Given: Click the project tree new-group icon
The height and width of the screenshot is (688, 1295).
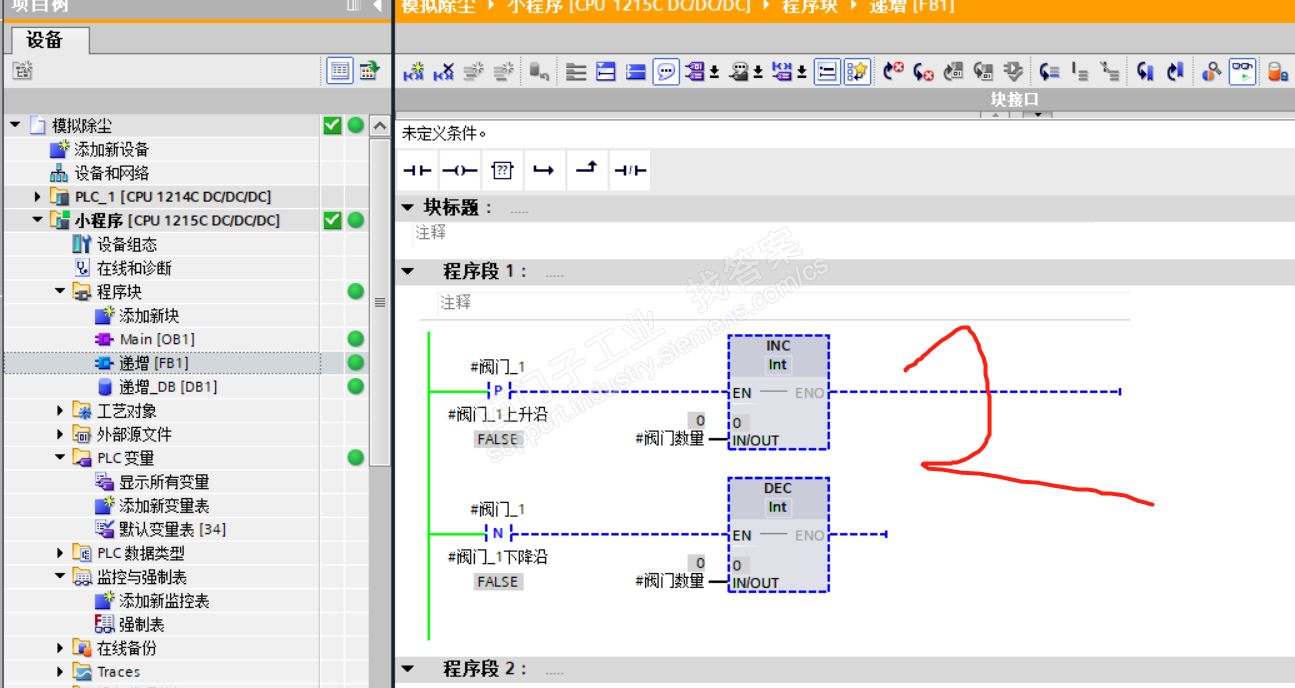Looking at the screenshot, I should 22,71.
